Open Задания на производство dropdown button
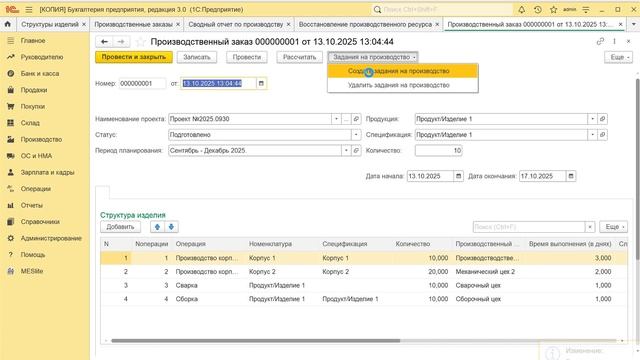Viewport: 640px width, 360px height. click(x=373, y=57)
